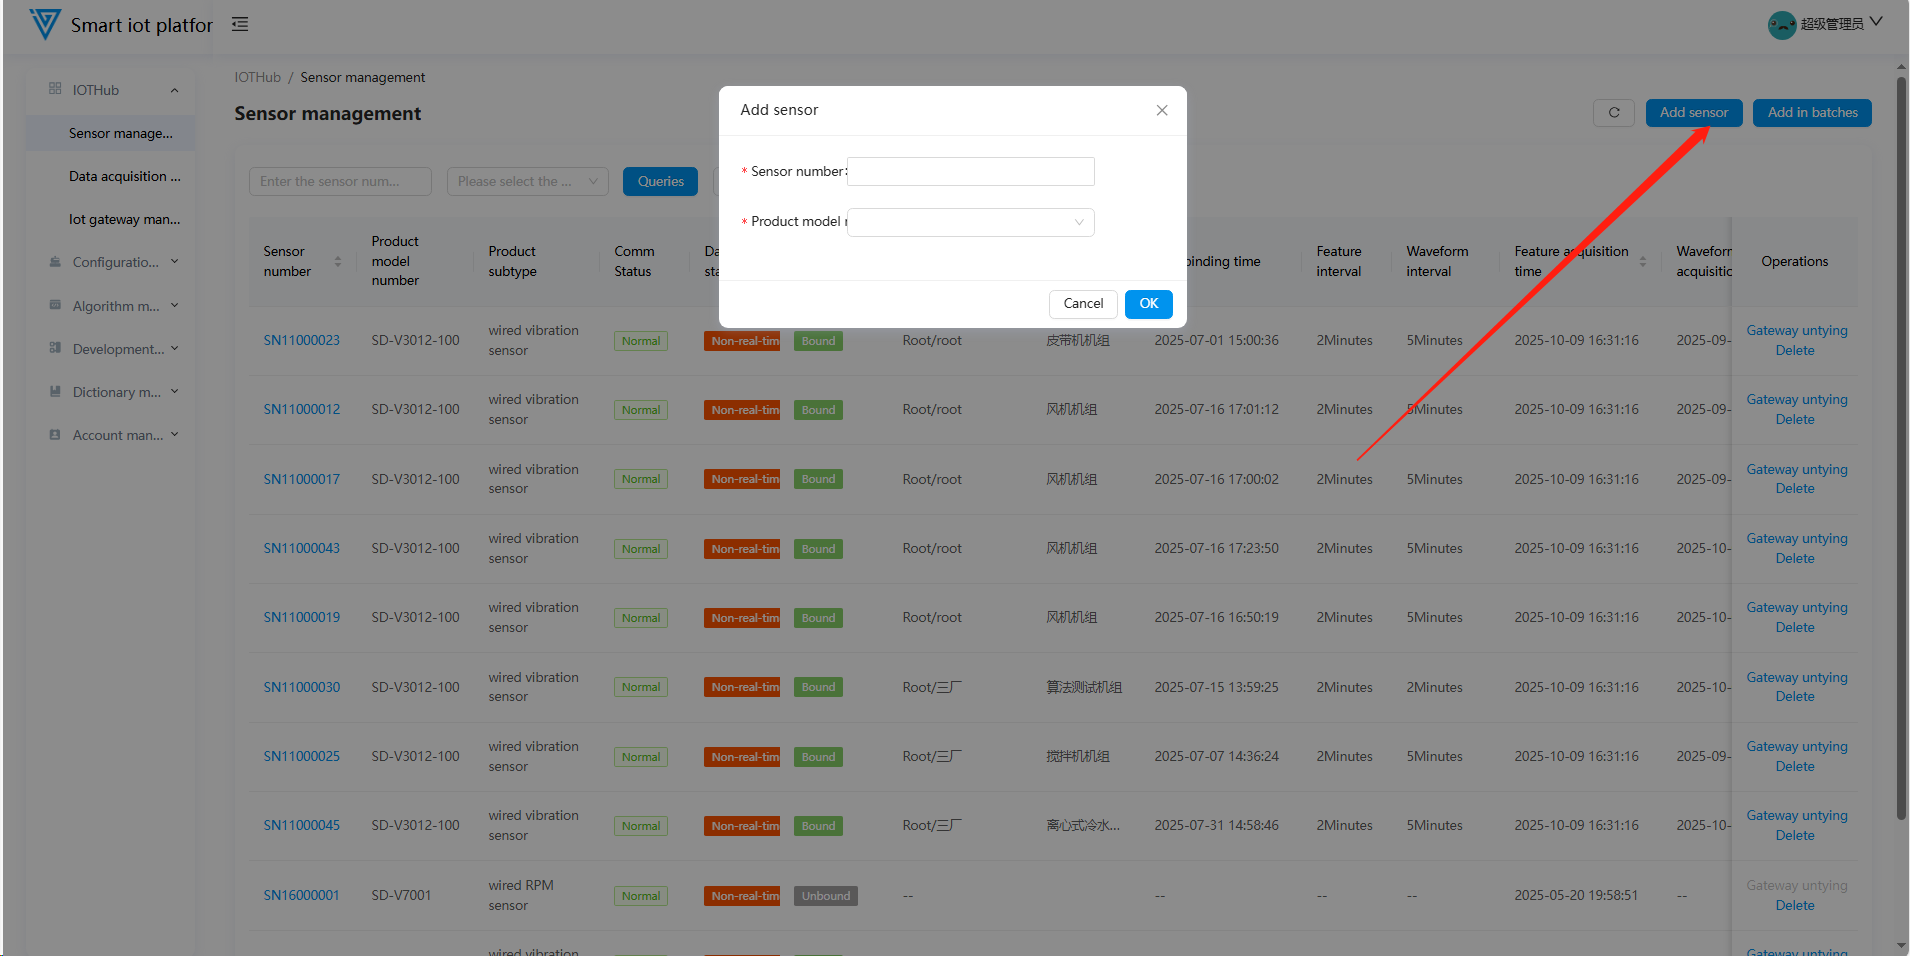Sort by Feature acquisition time column

tap(1642, 262)
